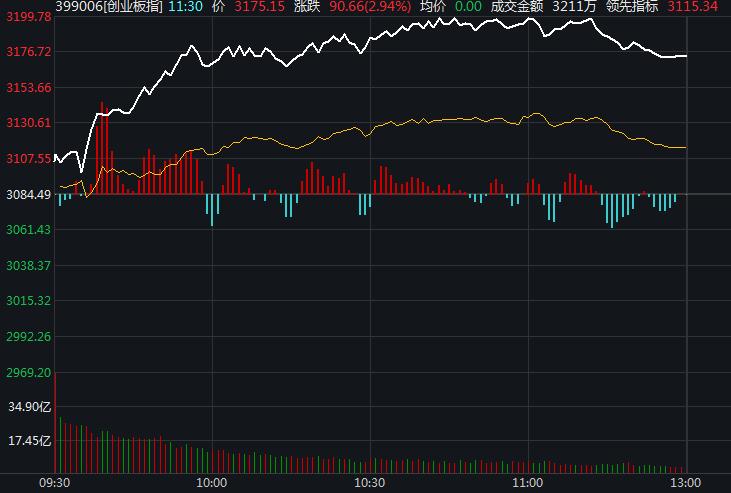Select the 11:30 timestamp in header
This screenshot has height=493, width=731.
186,6
